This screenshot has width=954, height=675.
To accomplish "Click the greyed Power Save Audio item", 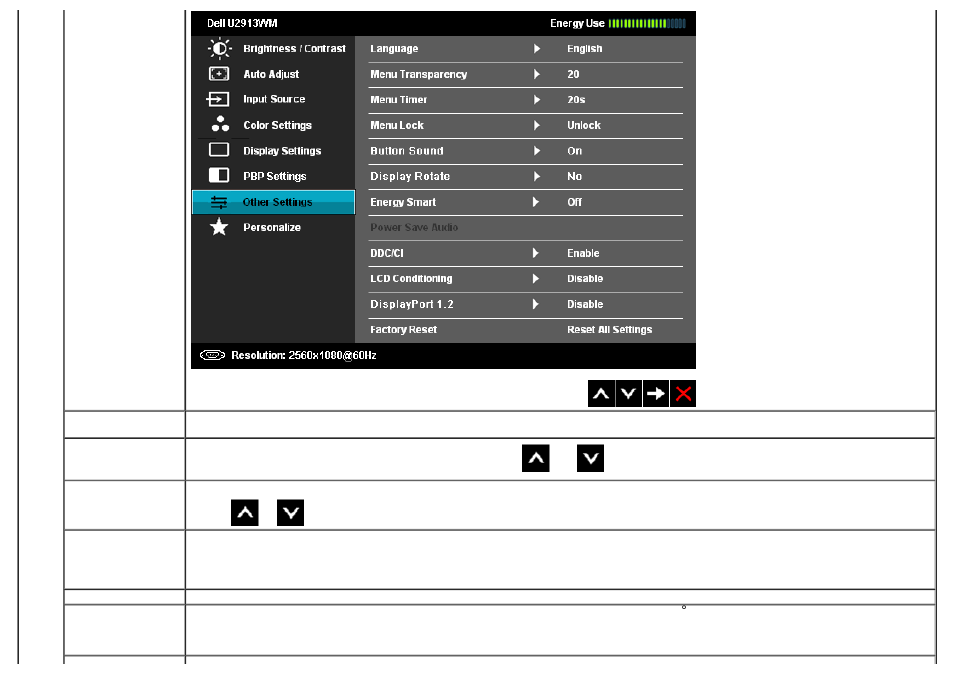I will click(x=414, y=227).
